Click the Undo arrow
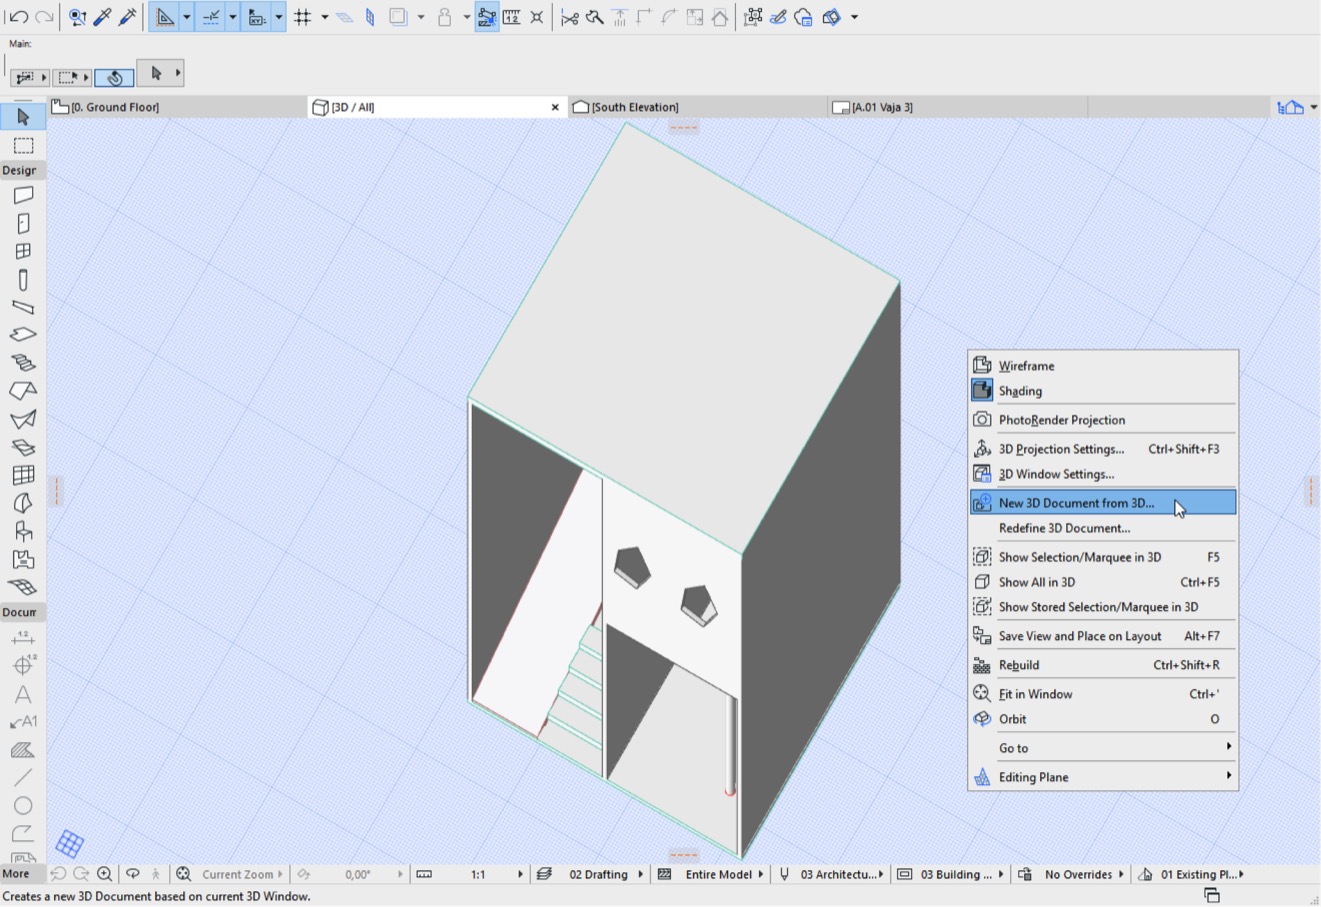1321x907 pixels. click(18, 17)
